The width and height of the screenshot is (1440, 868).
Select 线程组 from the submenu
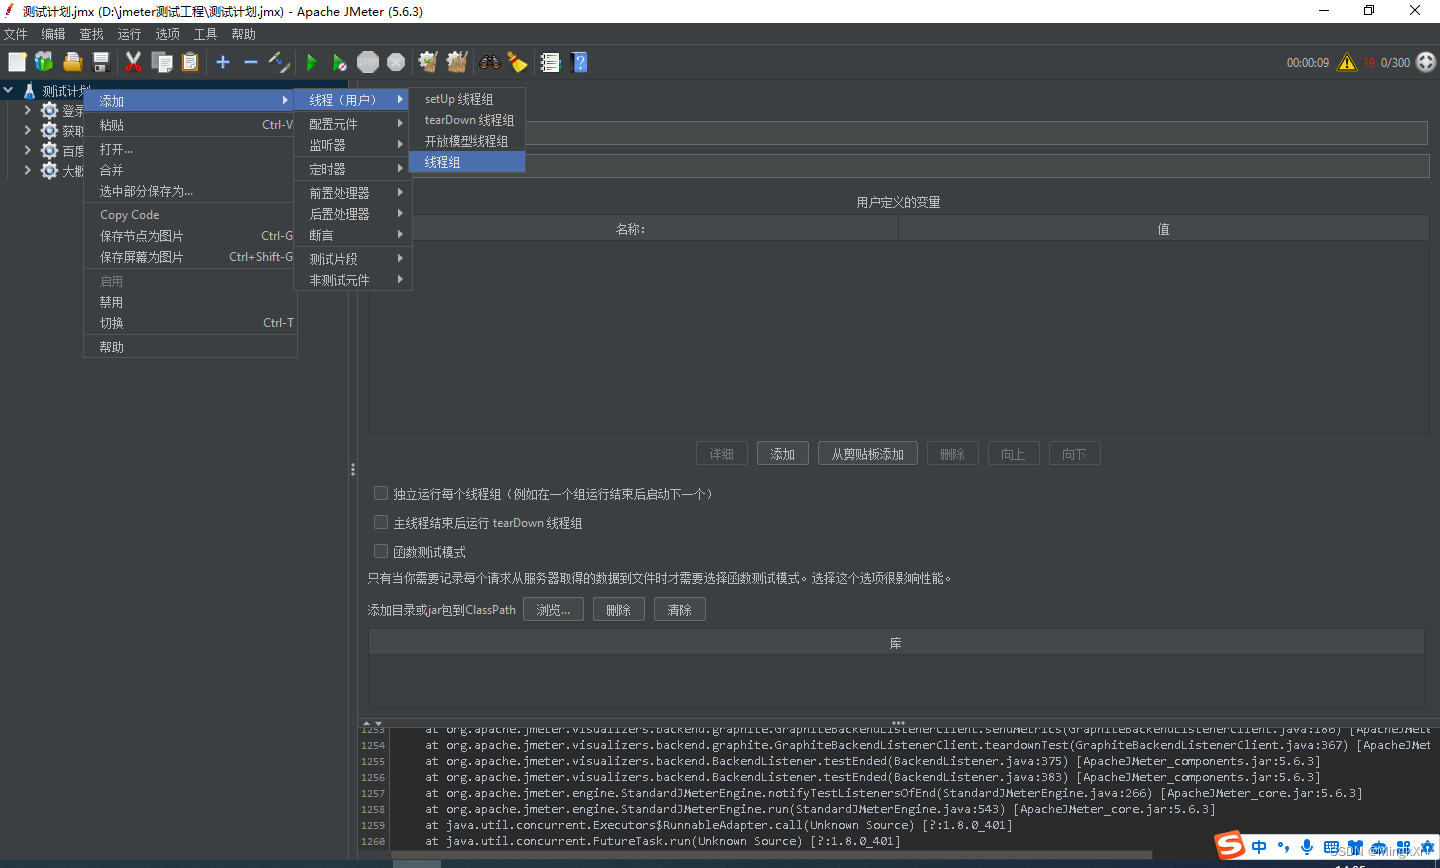click(467, 162)
